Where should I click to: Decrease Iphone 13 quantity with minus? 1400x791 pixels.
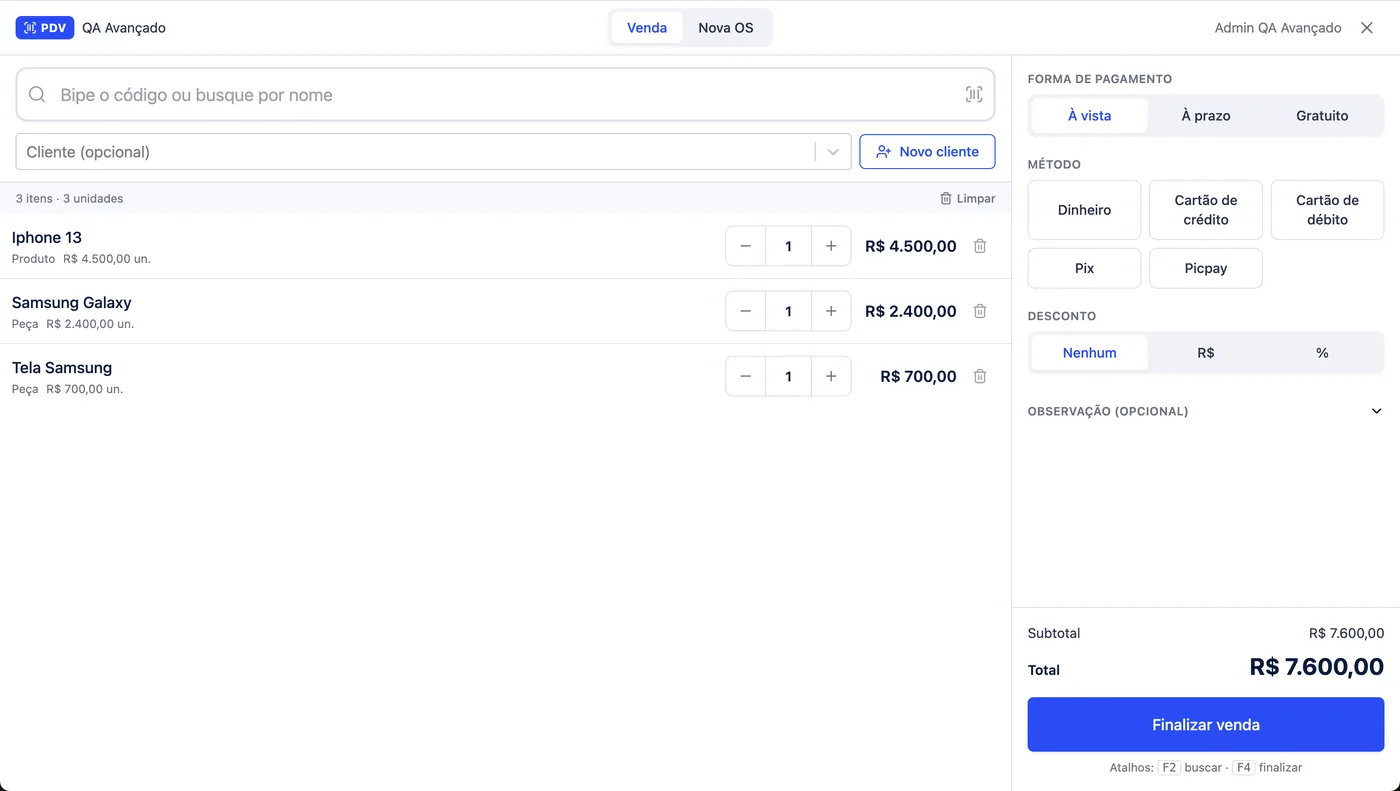[746, 246]
